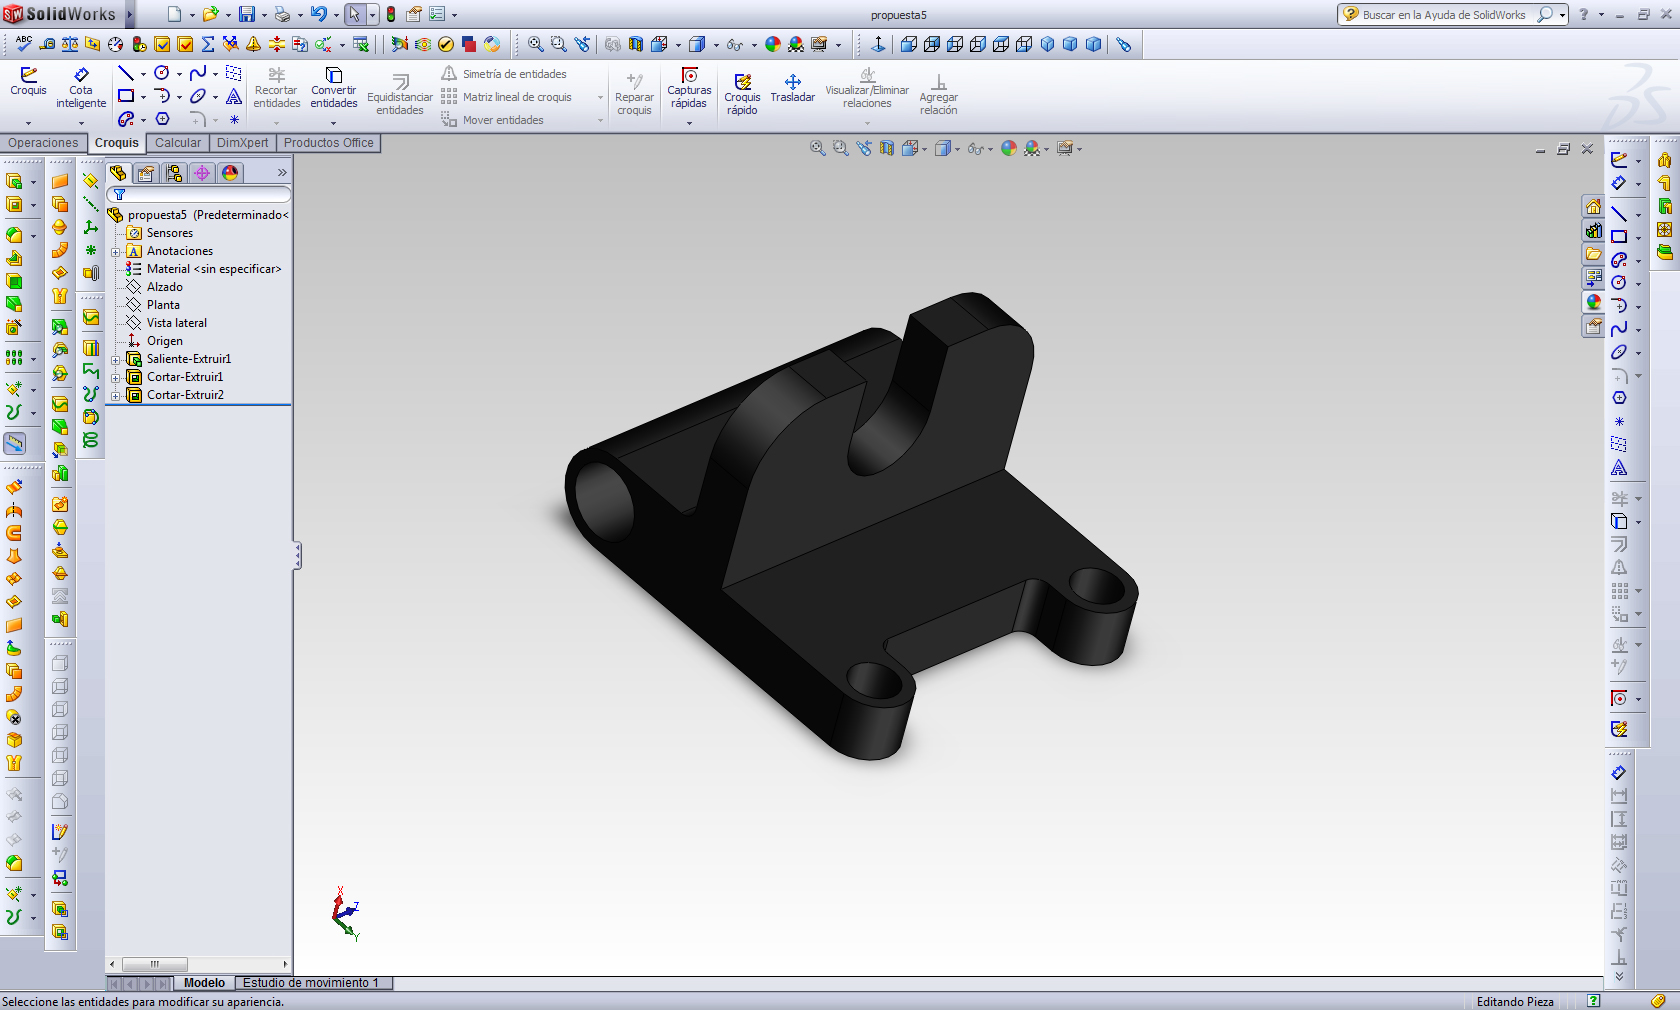Click the ellipse sketch tool in the ribbon

point(198,96)
